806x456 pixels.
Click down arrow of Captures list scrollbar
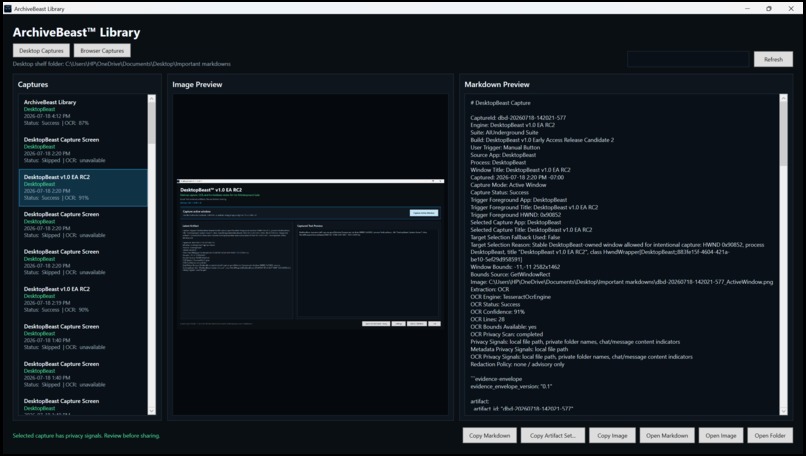(x=152, y=411)
